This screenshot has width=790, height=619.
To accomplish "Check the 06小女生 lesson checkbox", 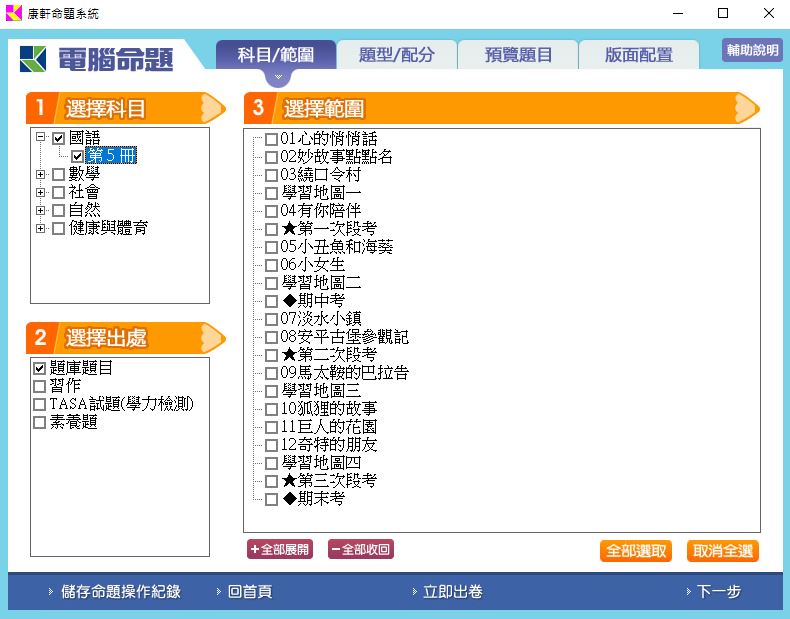I will tap(271, 265).
